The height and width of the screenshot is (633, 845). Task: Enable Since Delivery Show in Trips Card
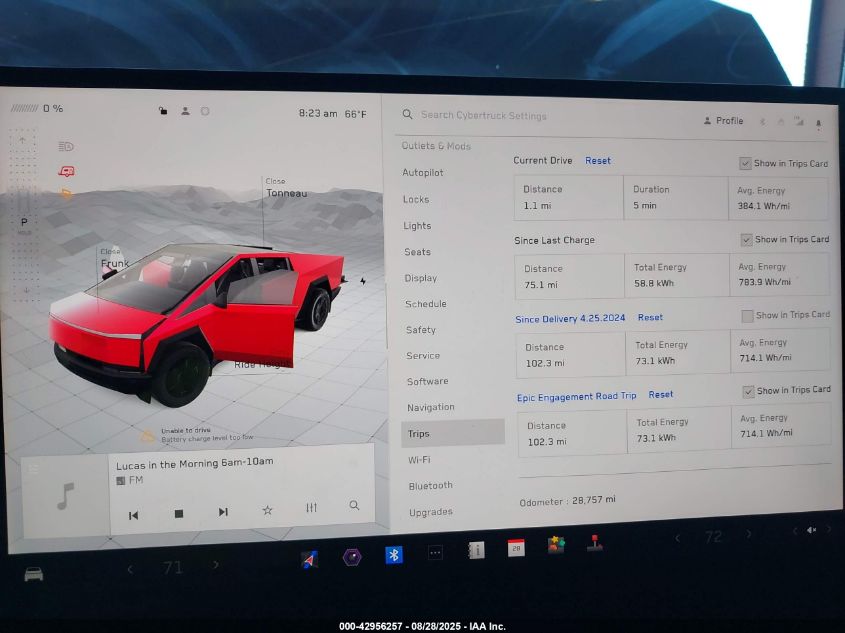click(x=747, y=316)
